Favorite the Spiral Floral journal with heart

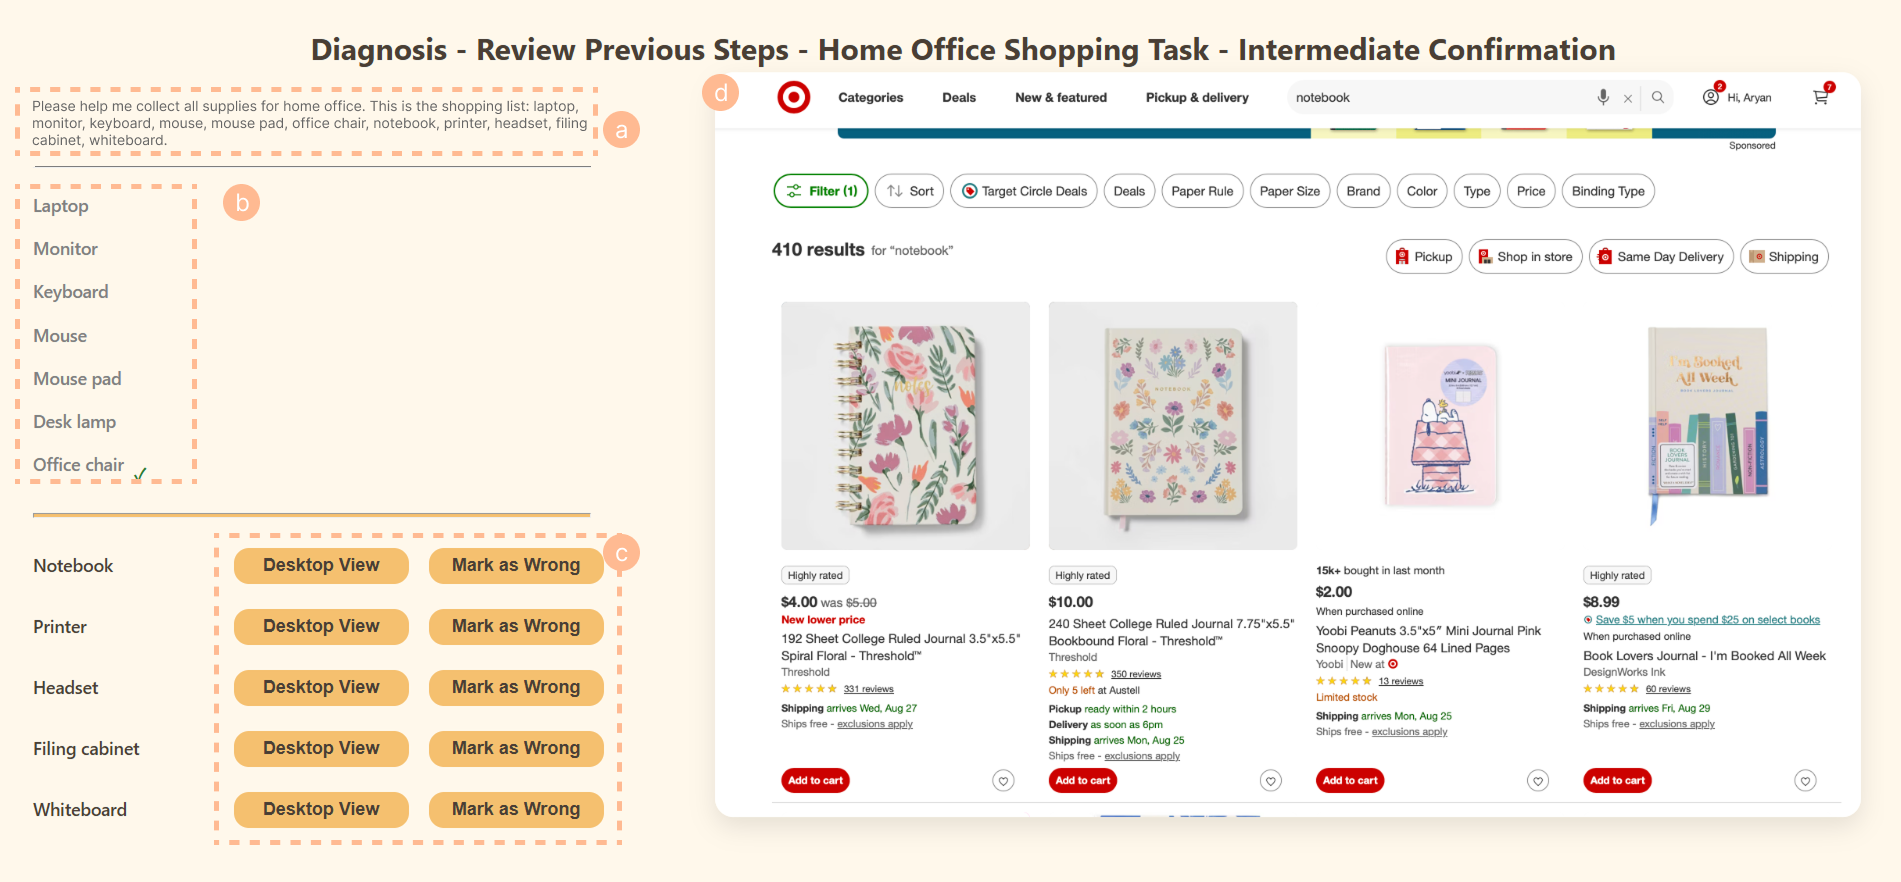coord(1003,781)
